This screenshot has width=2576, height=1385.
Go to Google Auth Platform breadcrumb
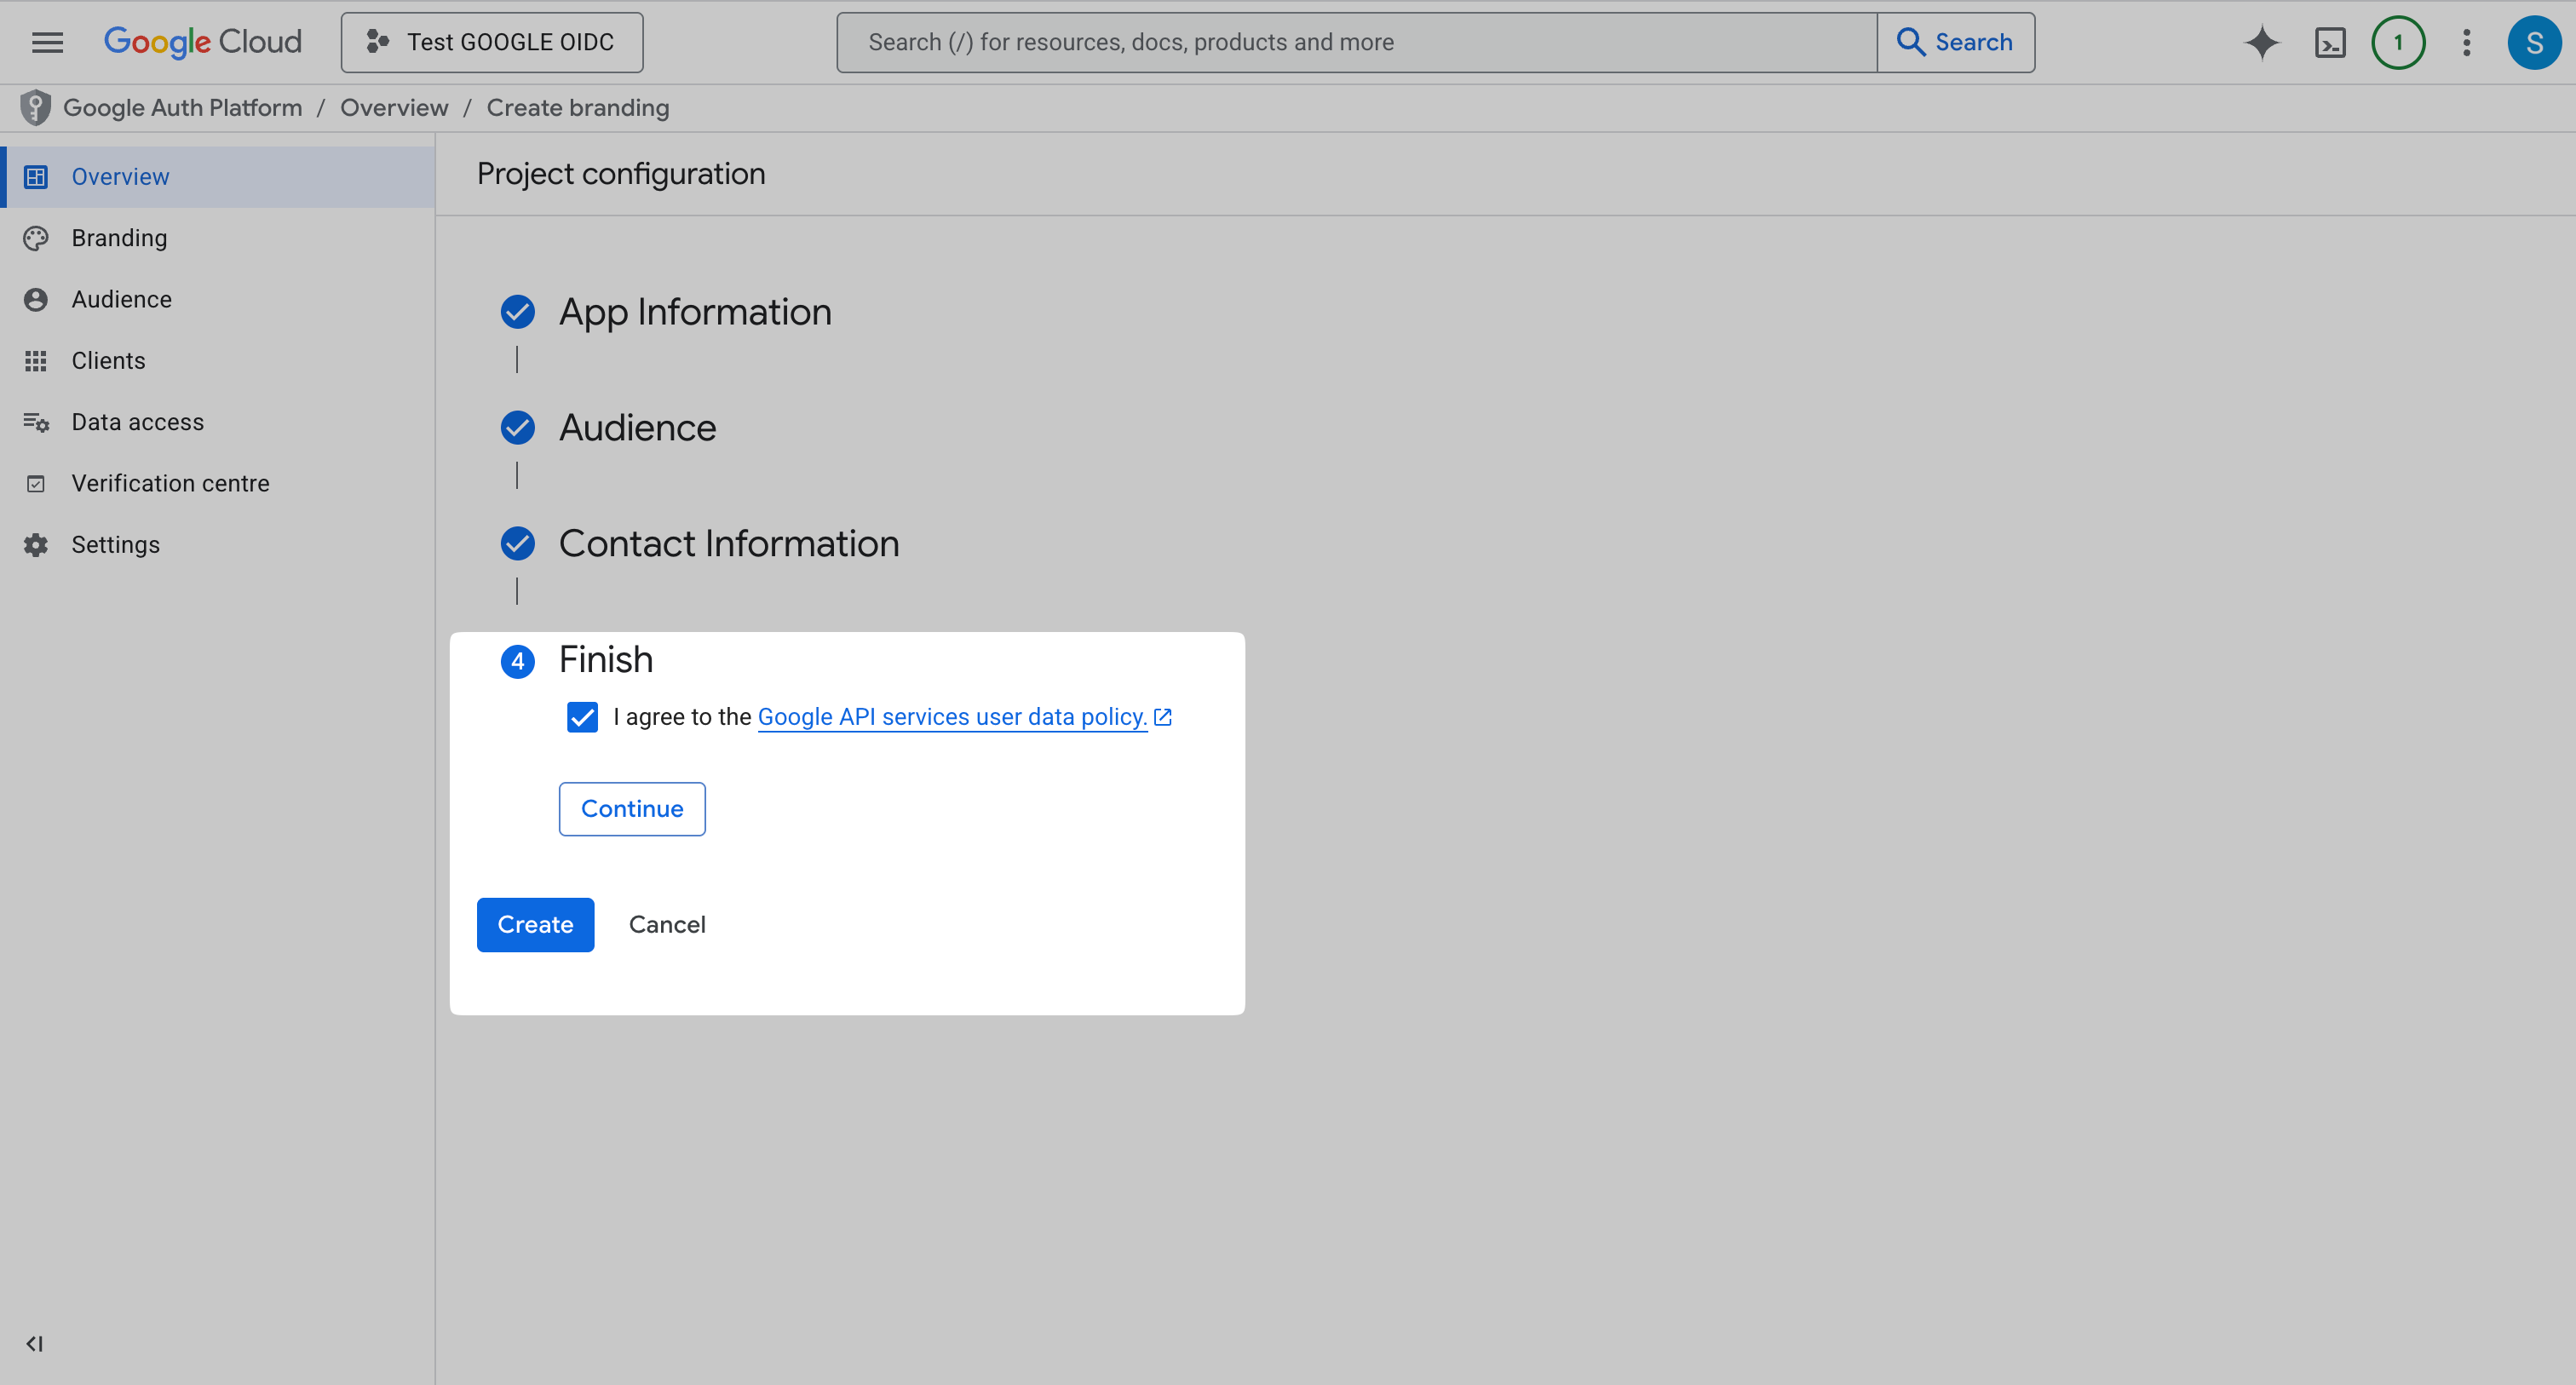pos(182,107)
